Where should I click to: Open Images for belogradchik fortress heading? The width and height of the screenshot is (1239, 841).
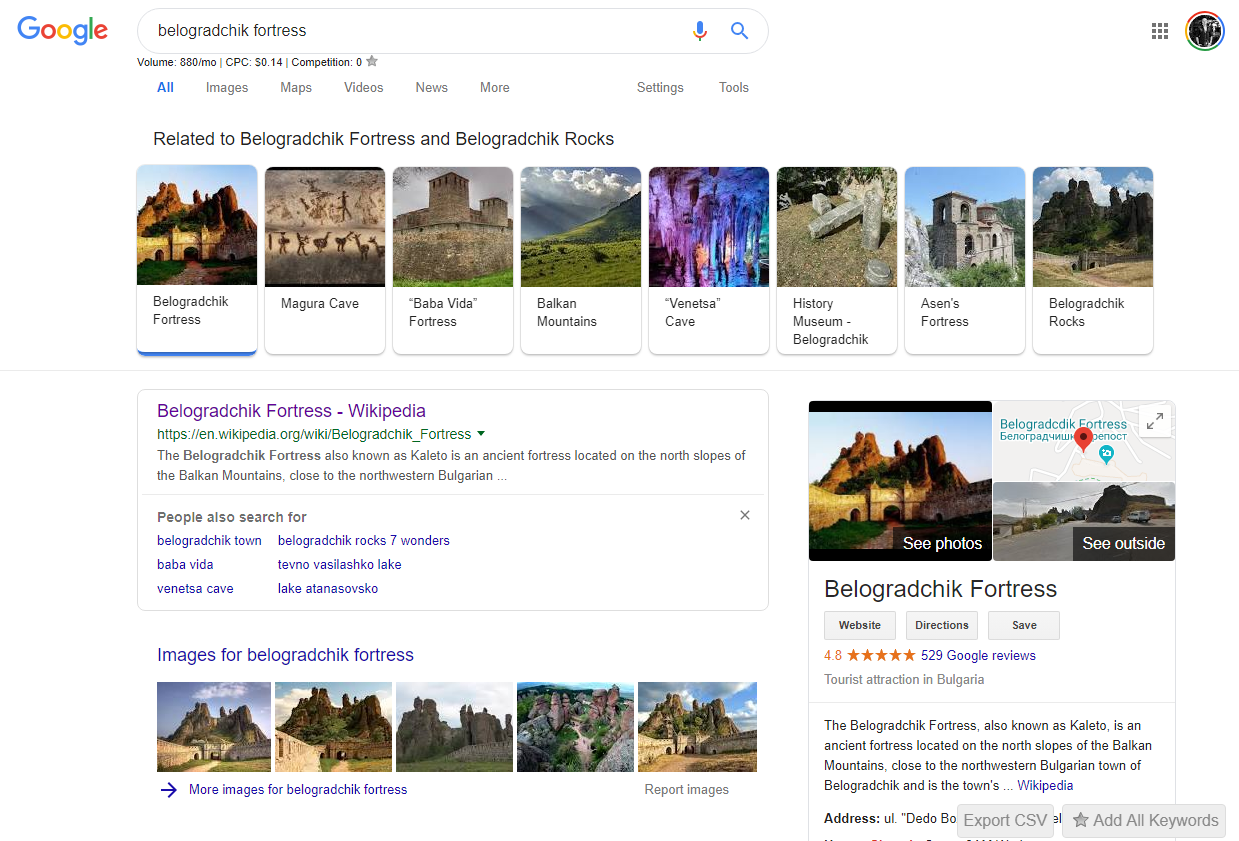(x=285, y=656)
